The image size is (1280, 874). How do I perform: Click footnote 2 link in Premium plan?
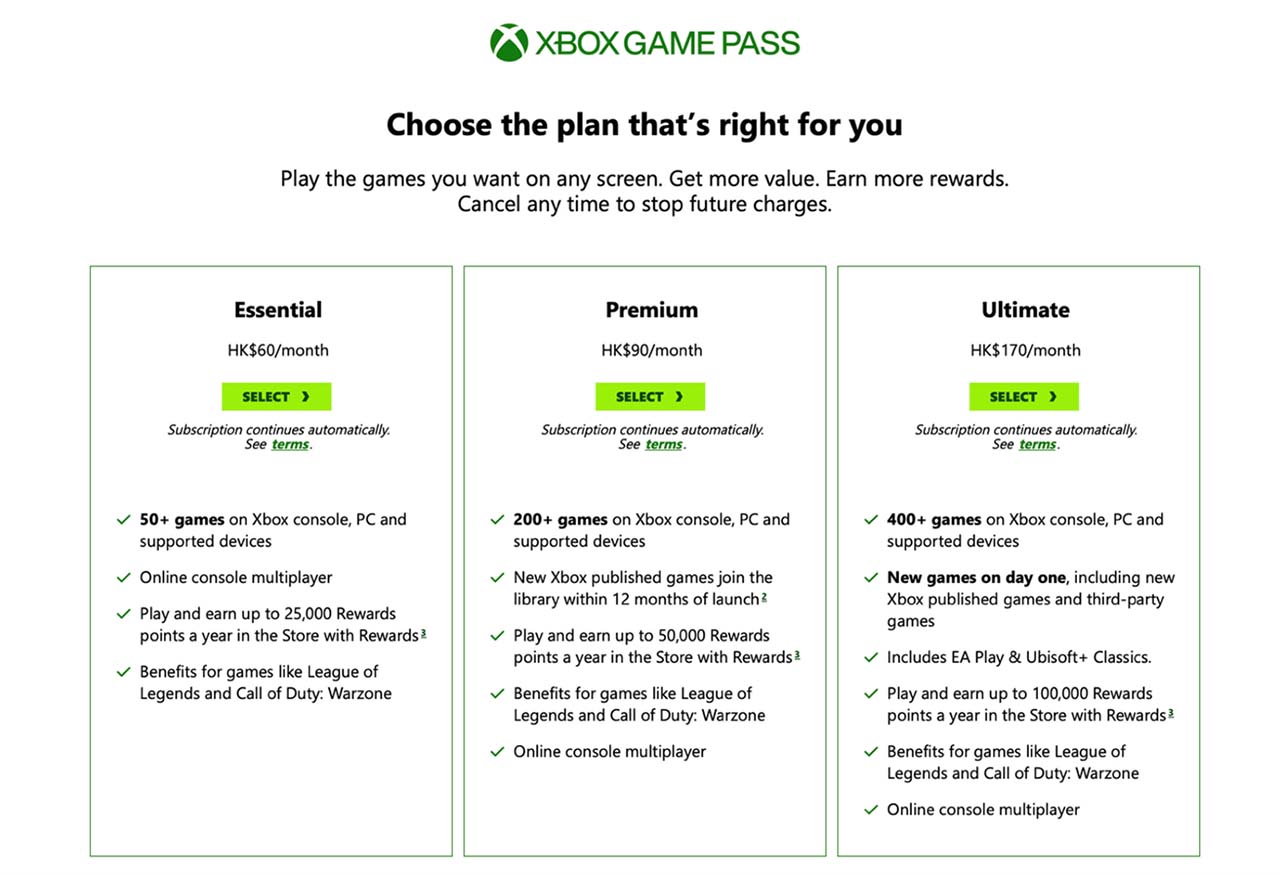(764, 597)
